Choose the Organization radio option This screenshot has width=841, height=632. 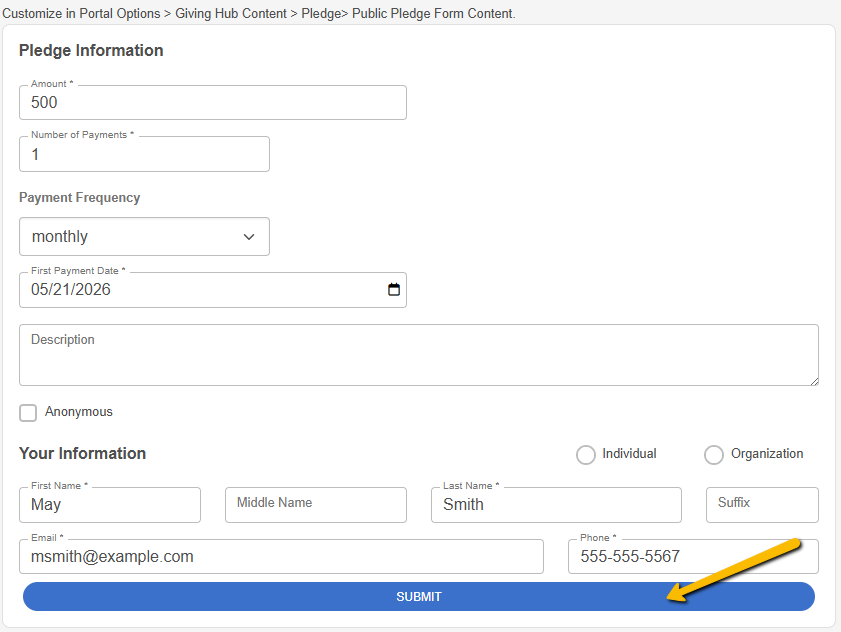pos(714,454)
